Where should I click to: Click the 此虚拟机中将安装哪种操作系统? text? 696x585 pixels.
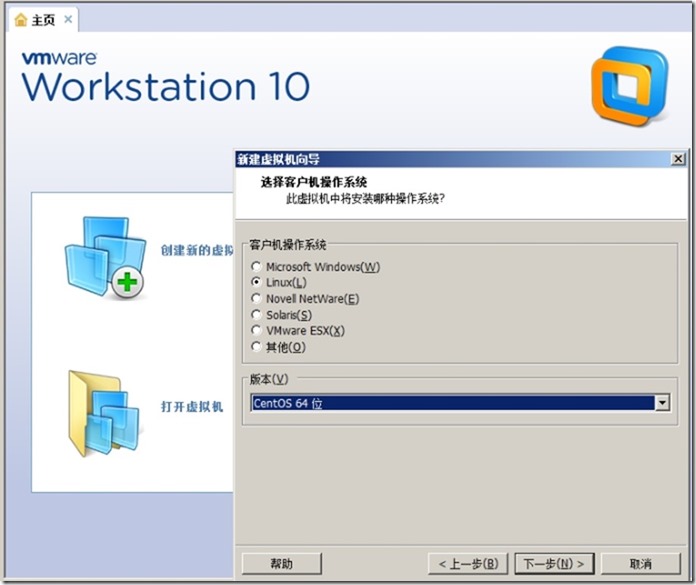[365, 198]
